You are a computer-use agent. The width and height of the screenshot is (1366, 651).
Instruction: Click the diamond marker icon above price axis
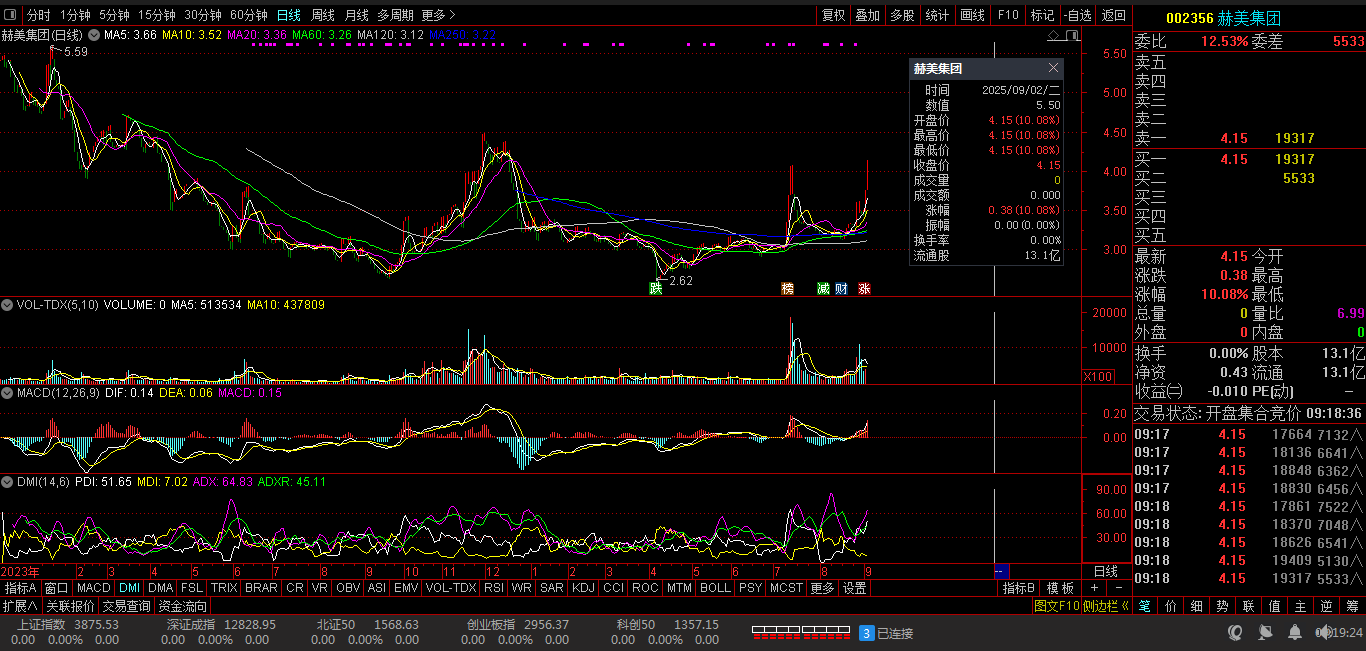1054,35
